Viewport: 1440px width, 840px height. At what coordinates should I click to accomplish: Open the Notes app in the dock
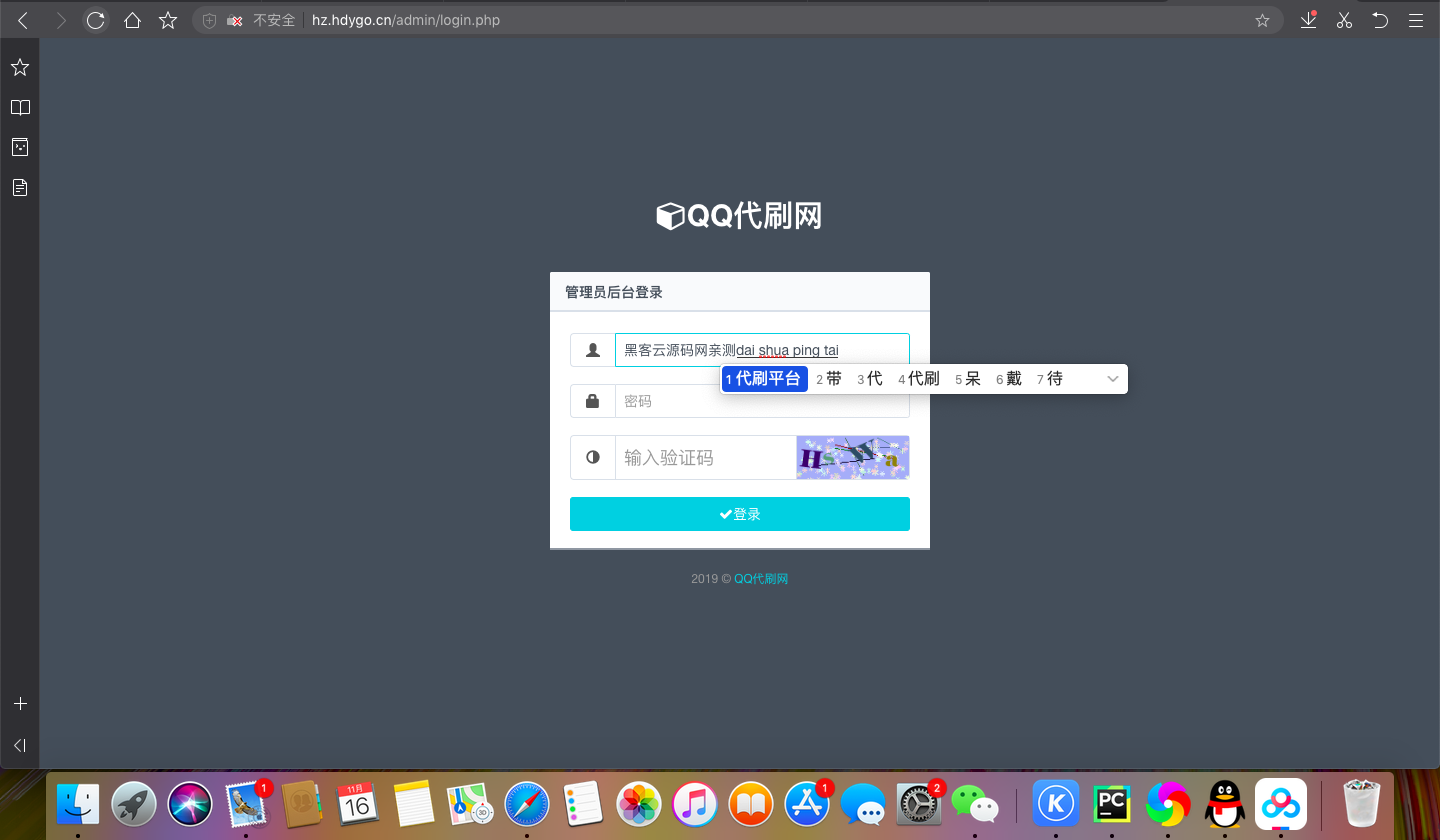[x=412, y=803]
